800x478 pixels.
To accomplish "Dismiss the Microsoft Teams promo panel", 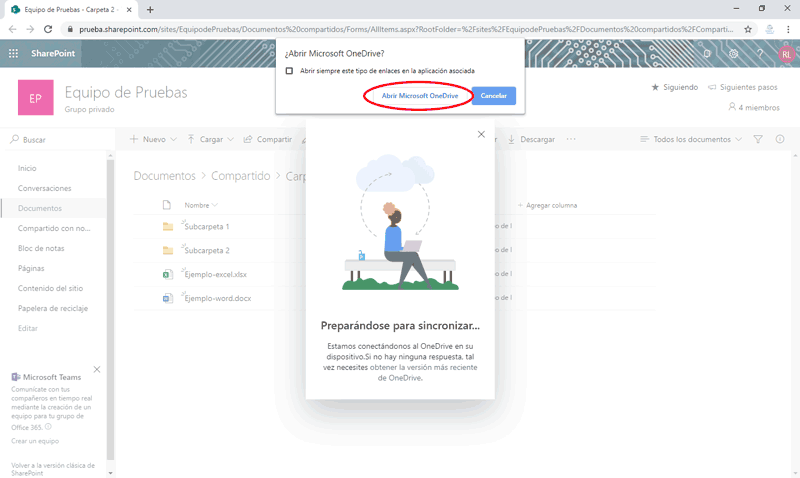I will pyautogui.click(x=97, y=369).
